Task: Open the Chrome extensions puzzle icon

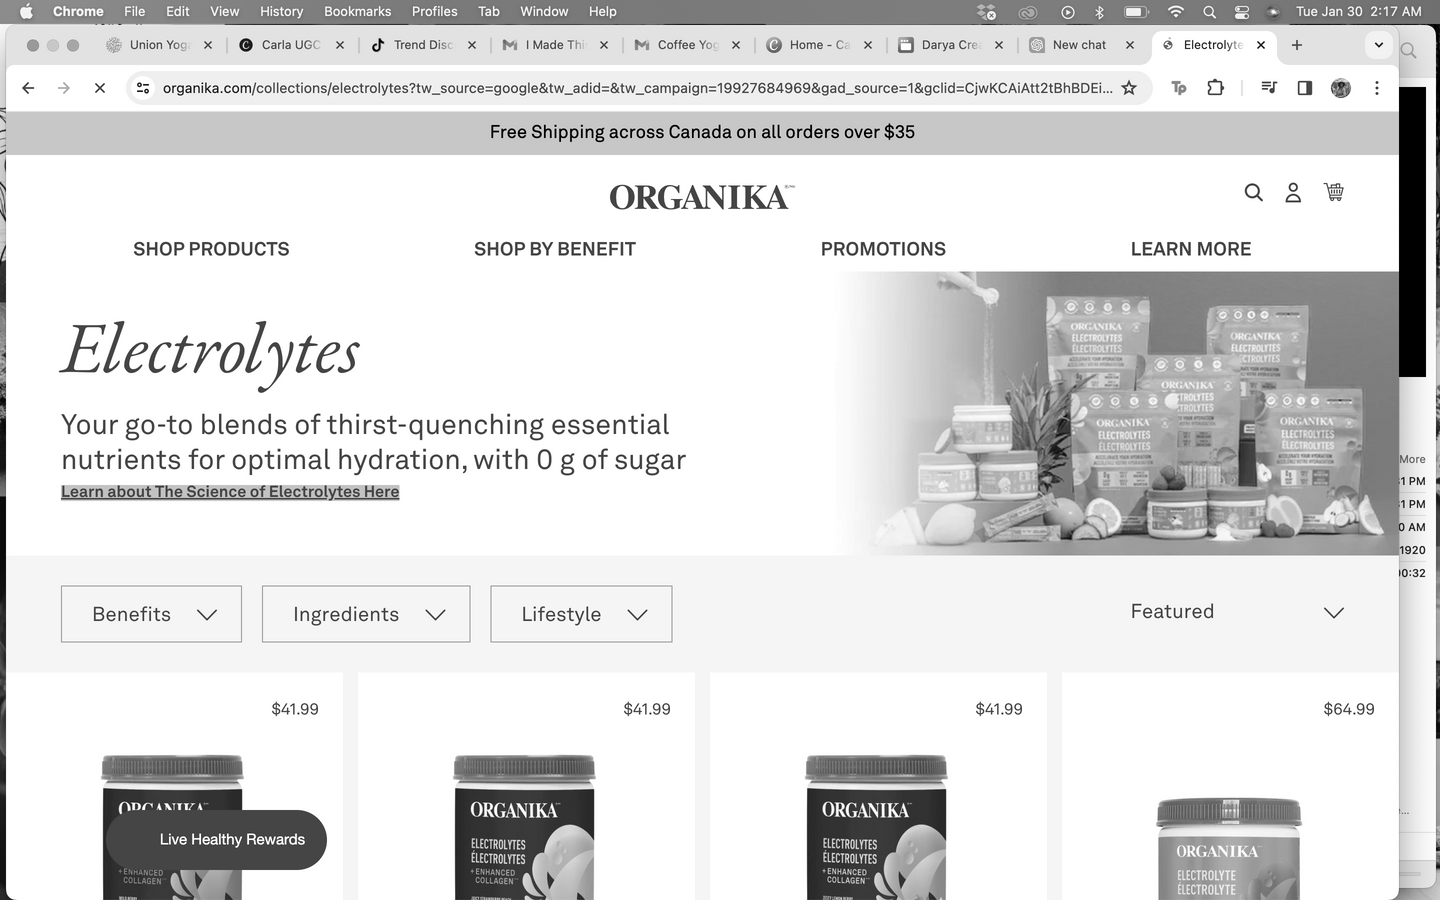Action: point(1215,88)
